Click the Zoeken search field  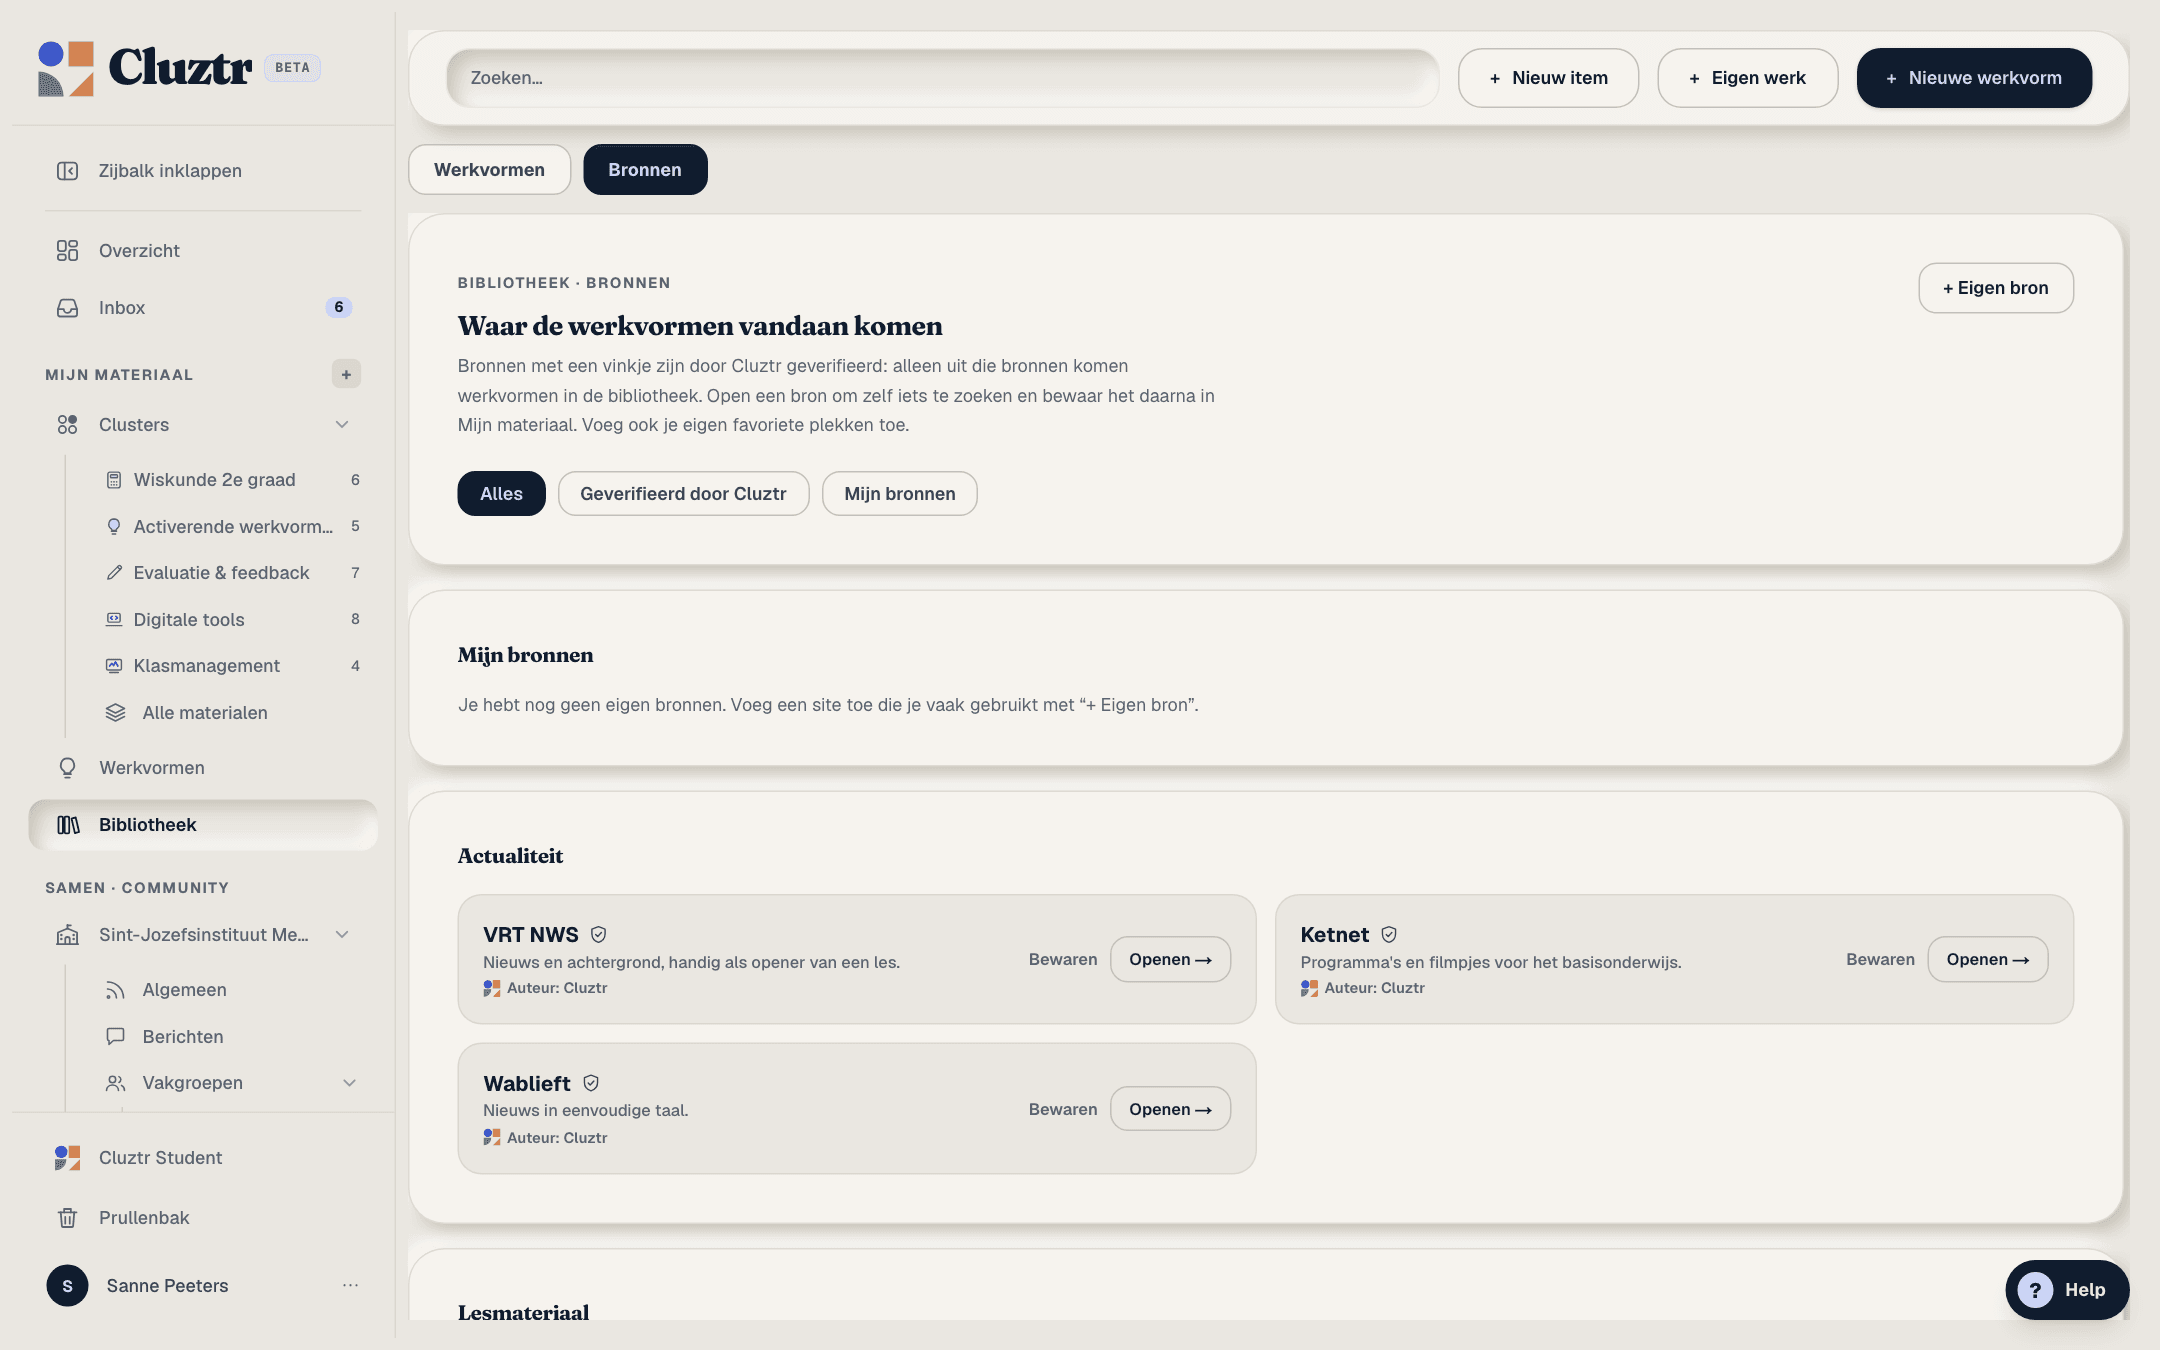point(942,78)
